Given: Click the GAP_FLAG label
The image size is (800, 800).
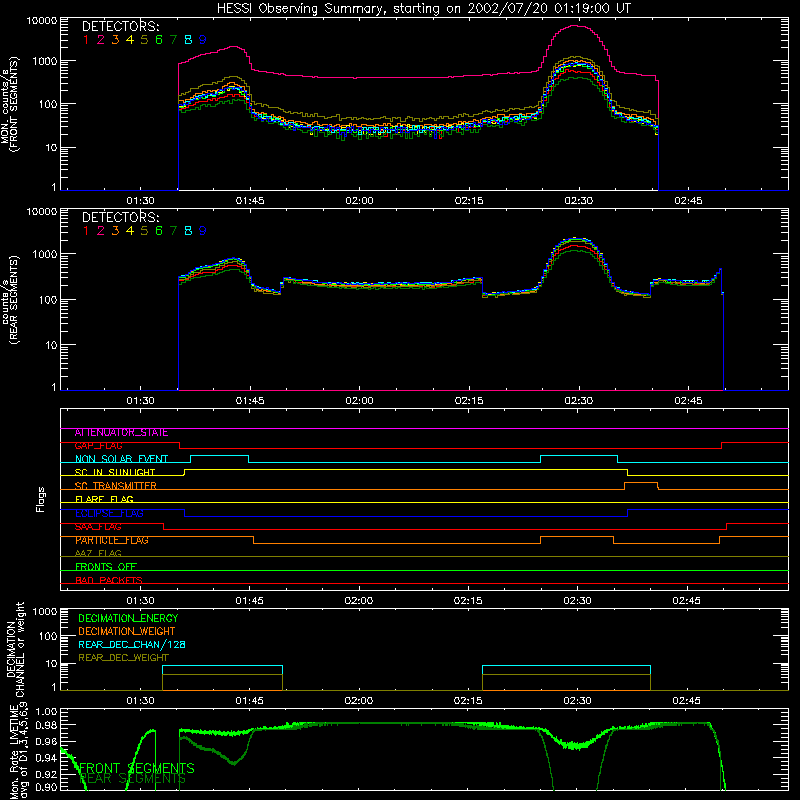Looking at the screenshot, I should (98, 446).
